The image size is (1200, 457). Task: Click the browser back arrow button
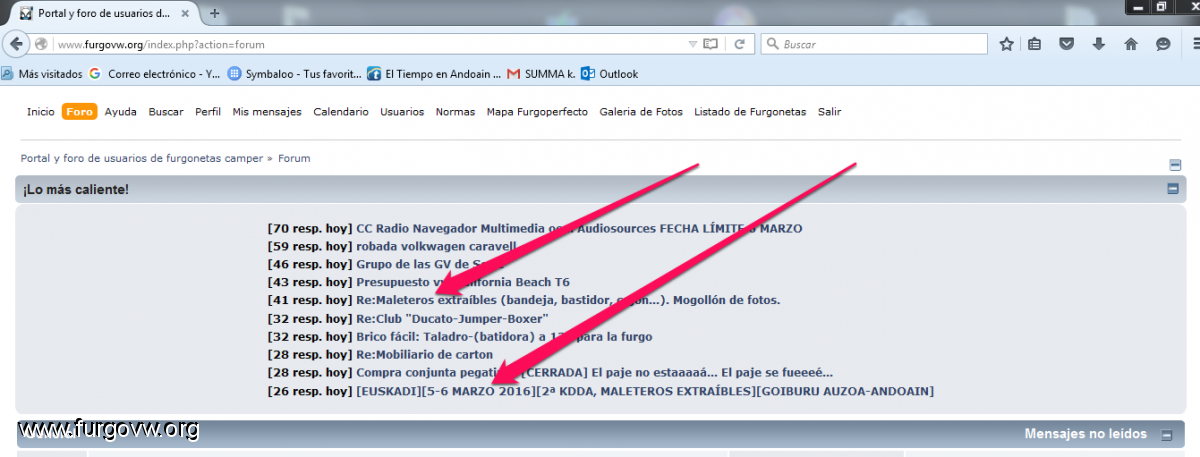point(16,44)
